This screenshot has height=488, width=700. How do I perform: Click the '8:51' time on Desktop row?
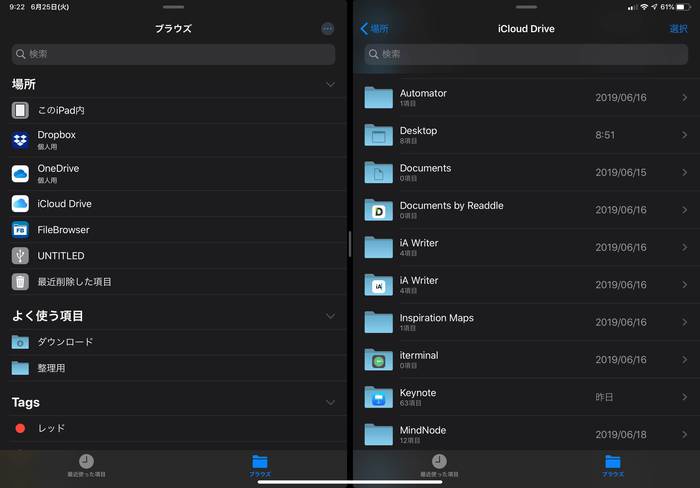(605, 135)
